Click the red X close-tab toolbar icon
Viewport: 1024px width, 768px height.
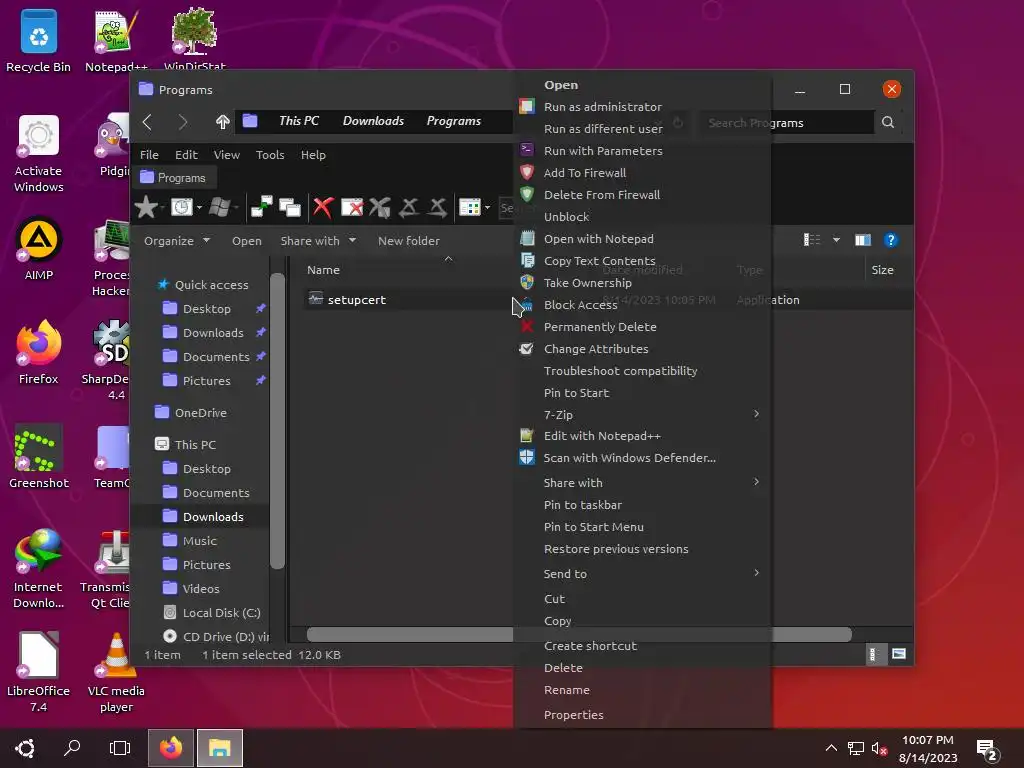tap(323, 208)
